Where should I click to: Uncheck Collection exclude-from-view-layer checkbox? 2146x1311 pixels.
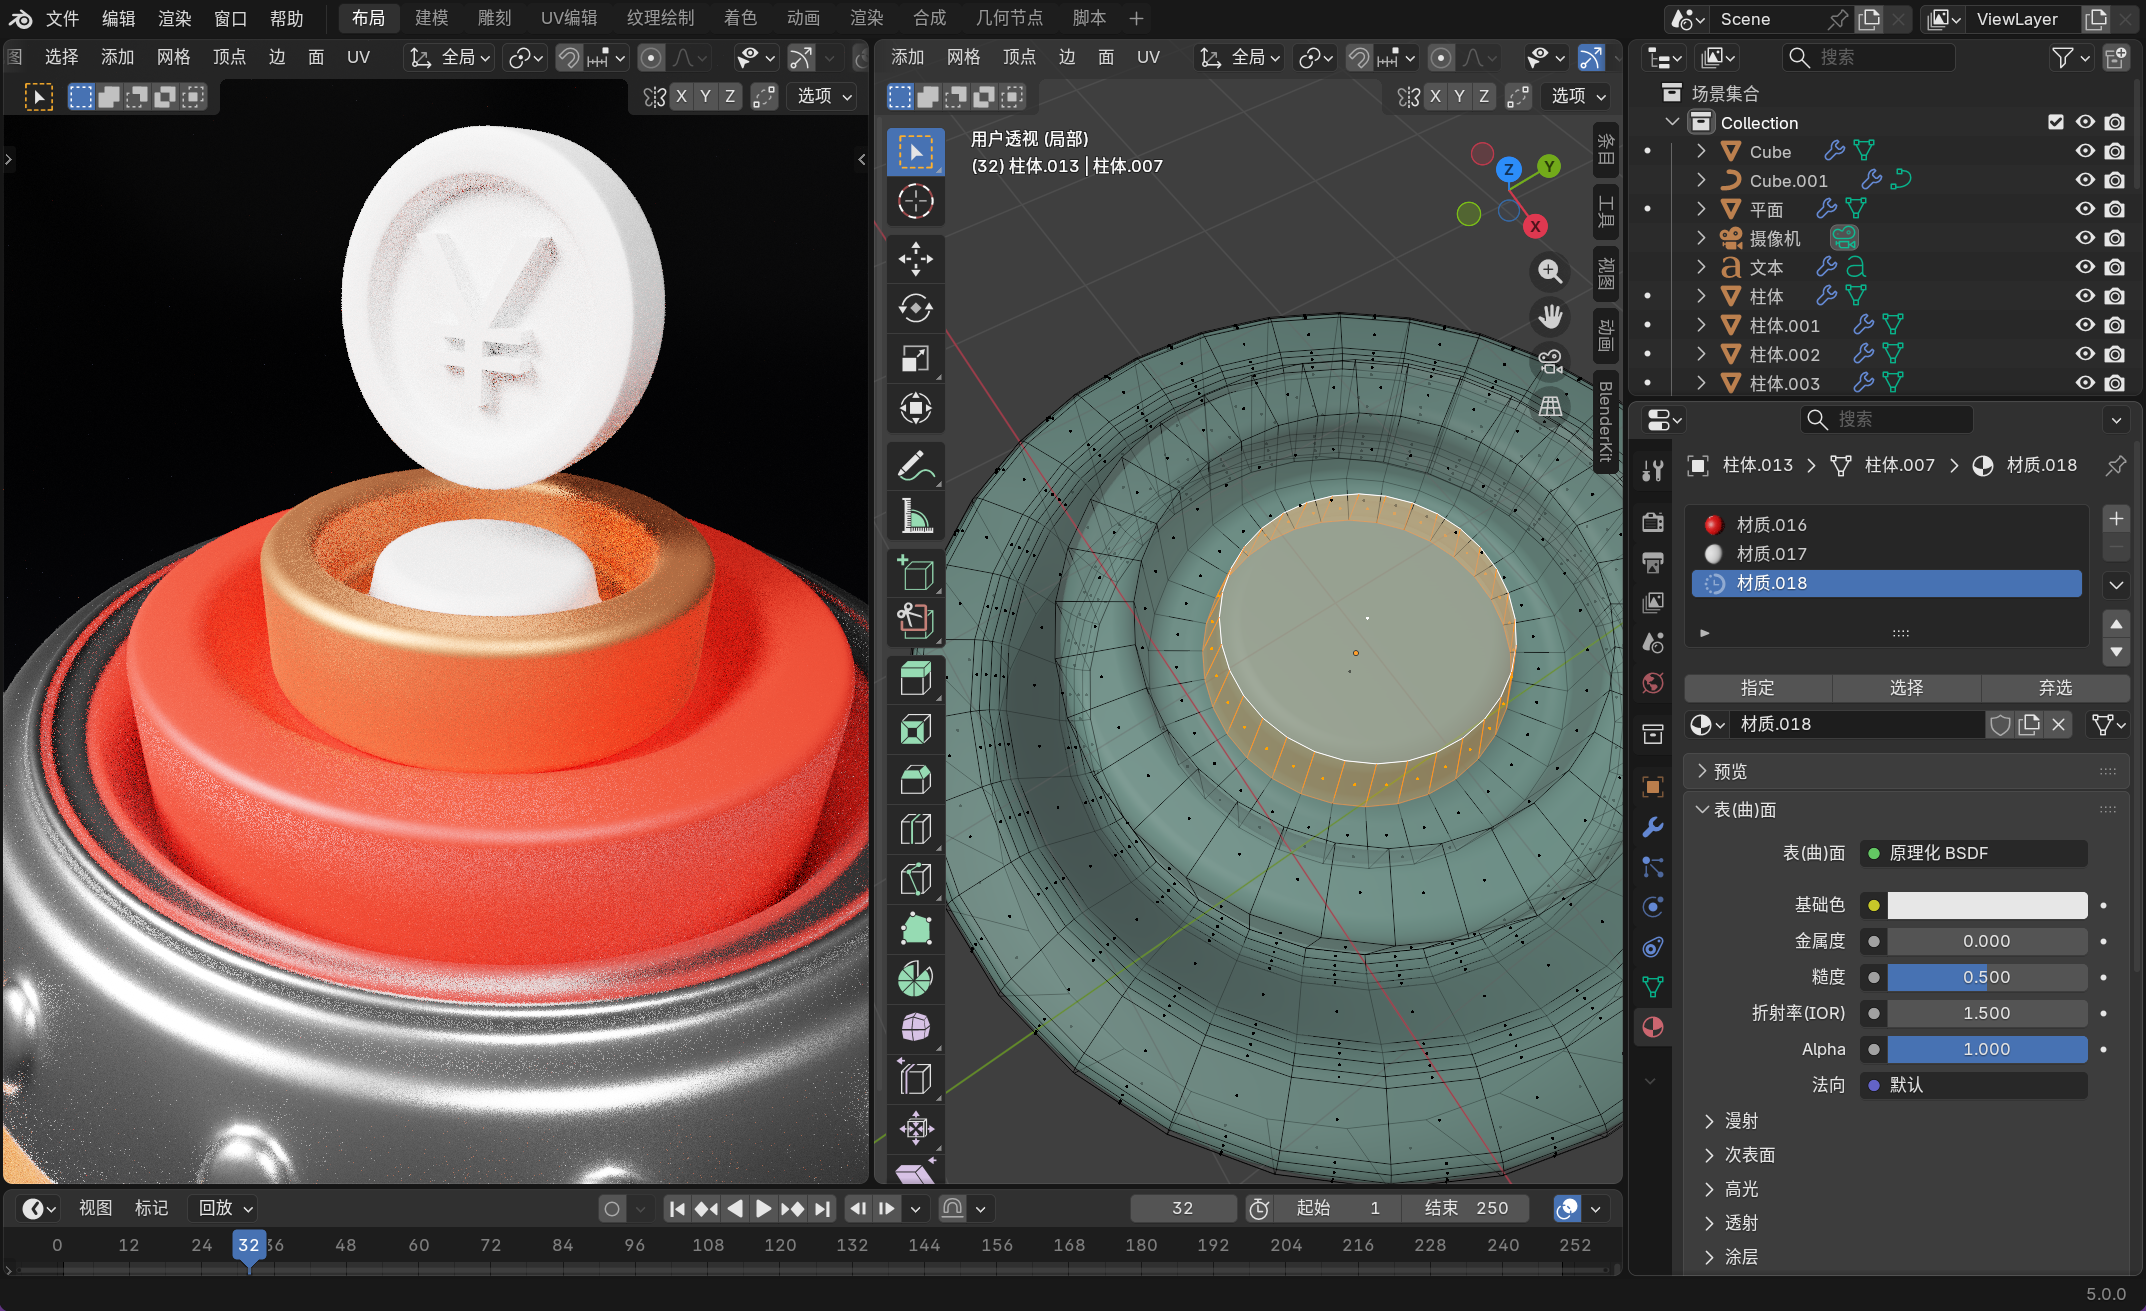[2056, 122]
